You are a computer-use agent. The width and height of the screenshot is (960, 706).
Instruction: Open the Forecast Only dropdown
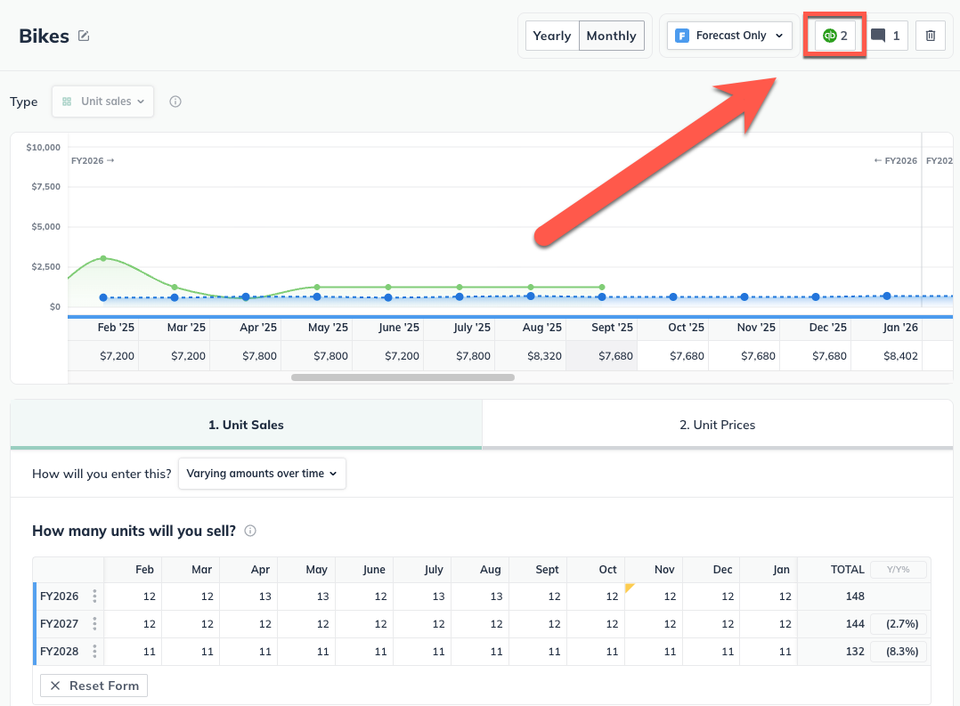(x=729, y=36)
